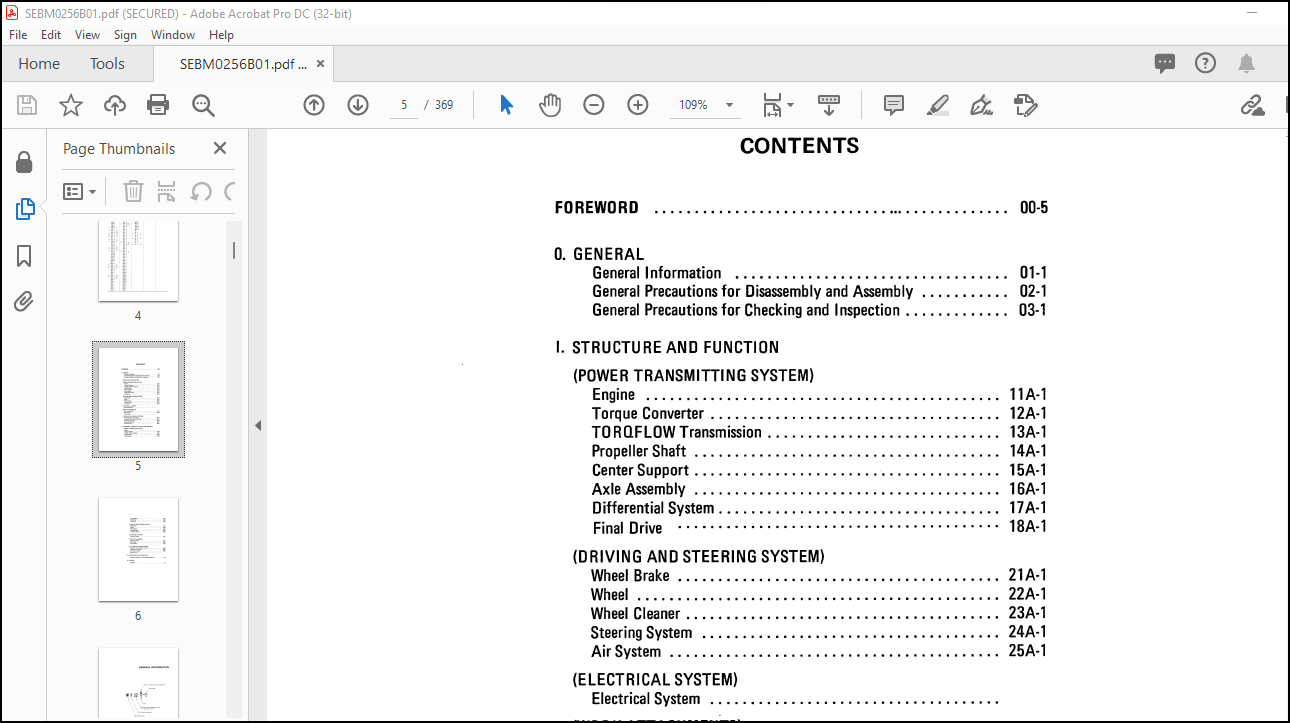Click the share link icon
Screen dimensions: 1290x723
pos(1252,105)
